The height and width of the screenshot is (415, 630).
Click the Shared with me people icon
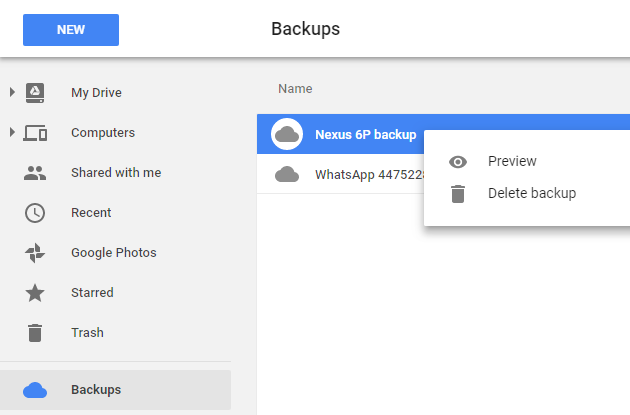[x=35, y=173]
